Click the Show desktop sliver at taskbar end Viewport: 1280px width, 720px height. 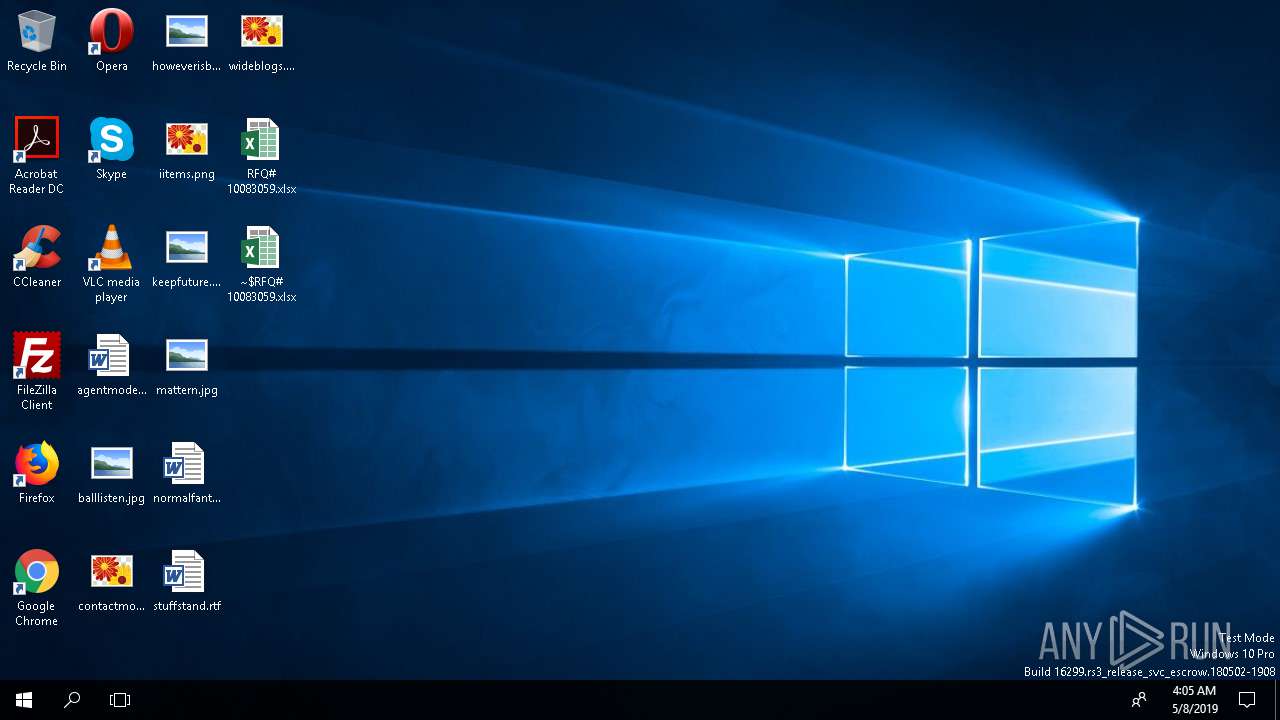point(1277,700)
